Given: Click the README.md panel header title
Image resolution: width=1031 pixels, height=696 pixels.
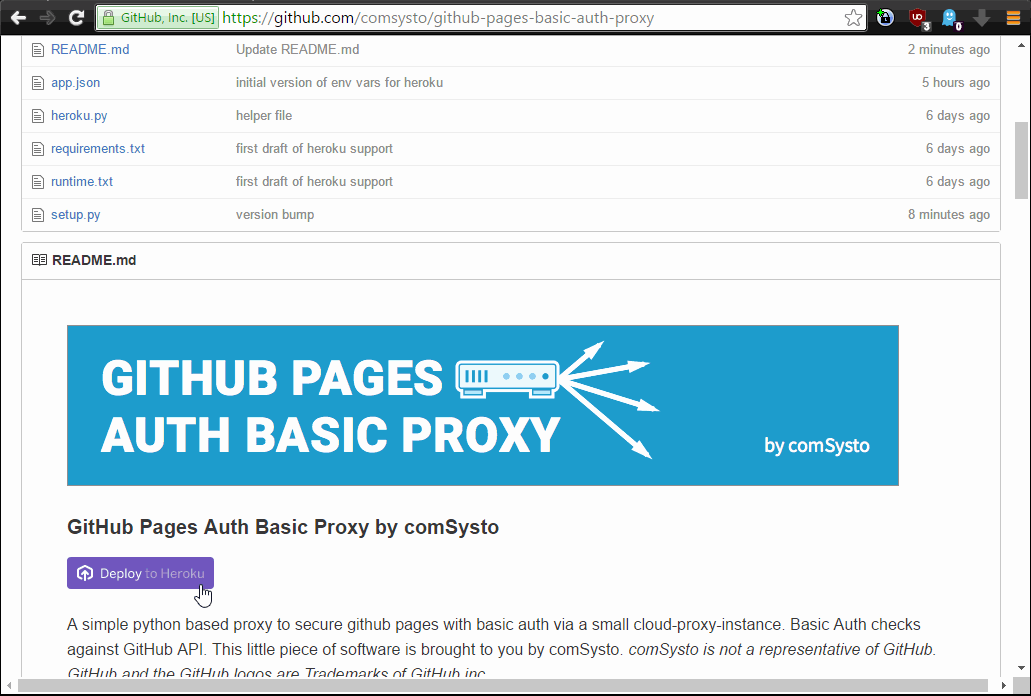Looking at the screenshot, I should (94, 260).
